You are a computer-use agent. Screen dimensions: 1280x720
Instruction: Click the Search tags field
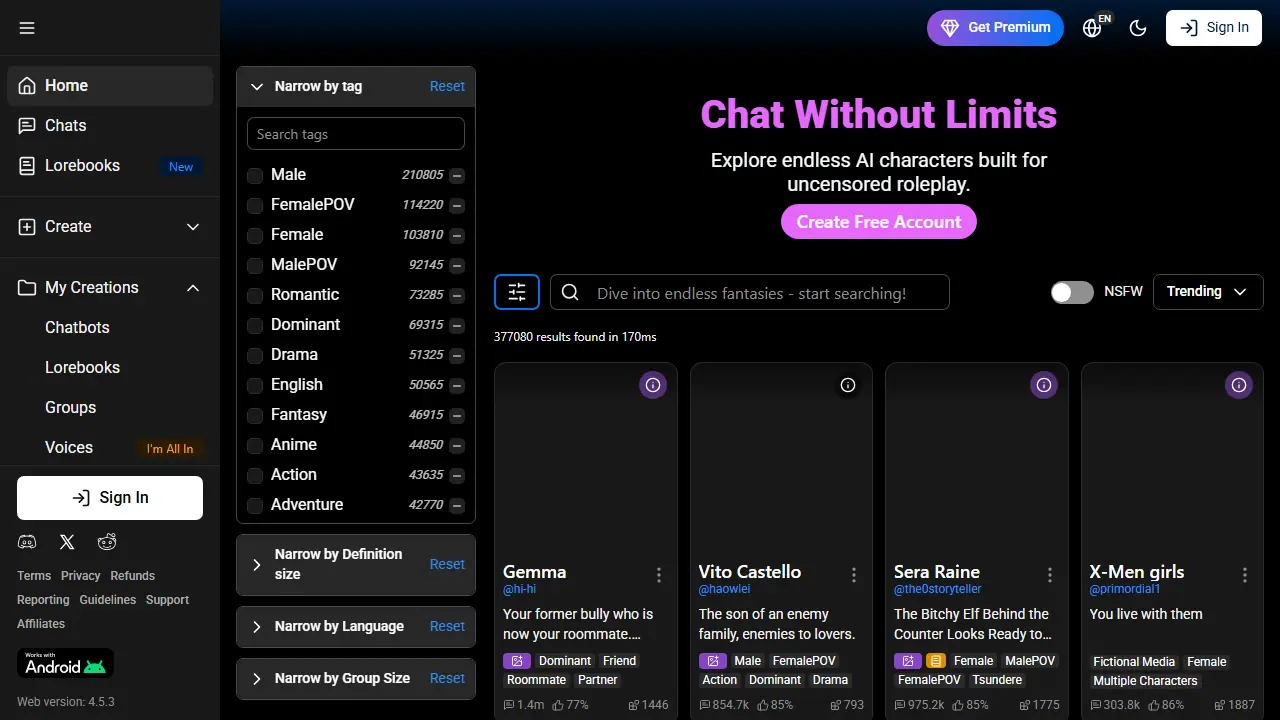point(356,134)
